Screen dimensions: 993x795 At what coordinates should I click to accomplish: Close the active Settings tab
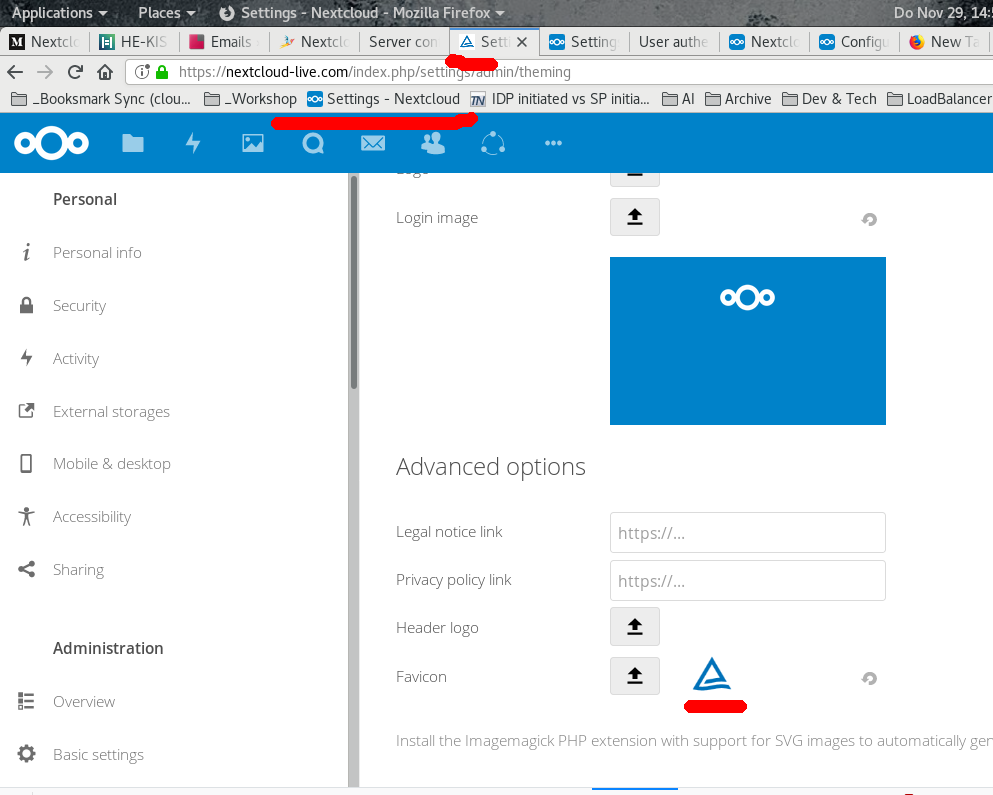[522, 42]
